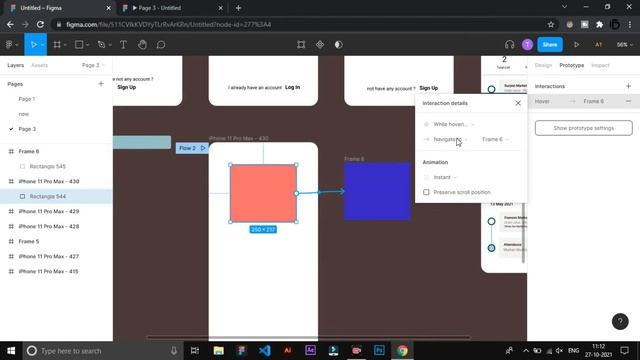This screenshot has width=640, height=360.
Task: Switch to the Prototype tab
Action: coord(571,65)
